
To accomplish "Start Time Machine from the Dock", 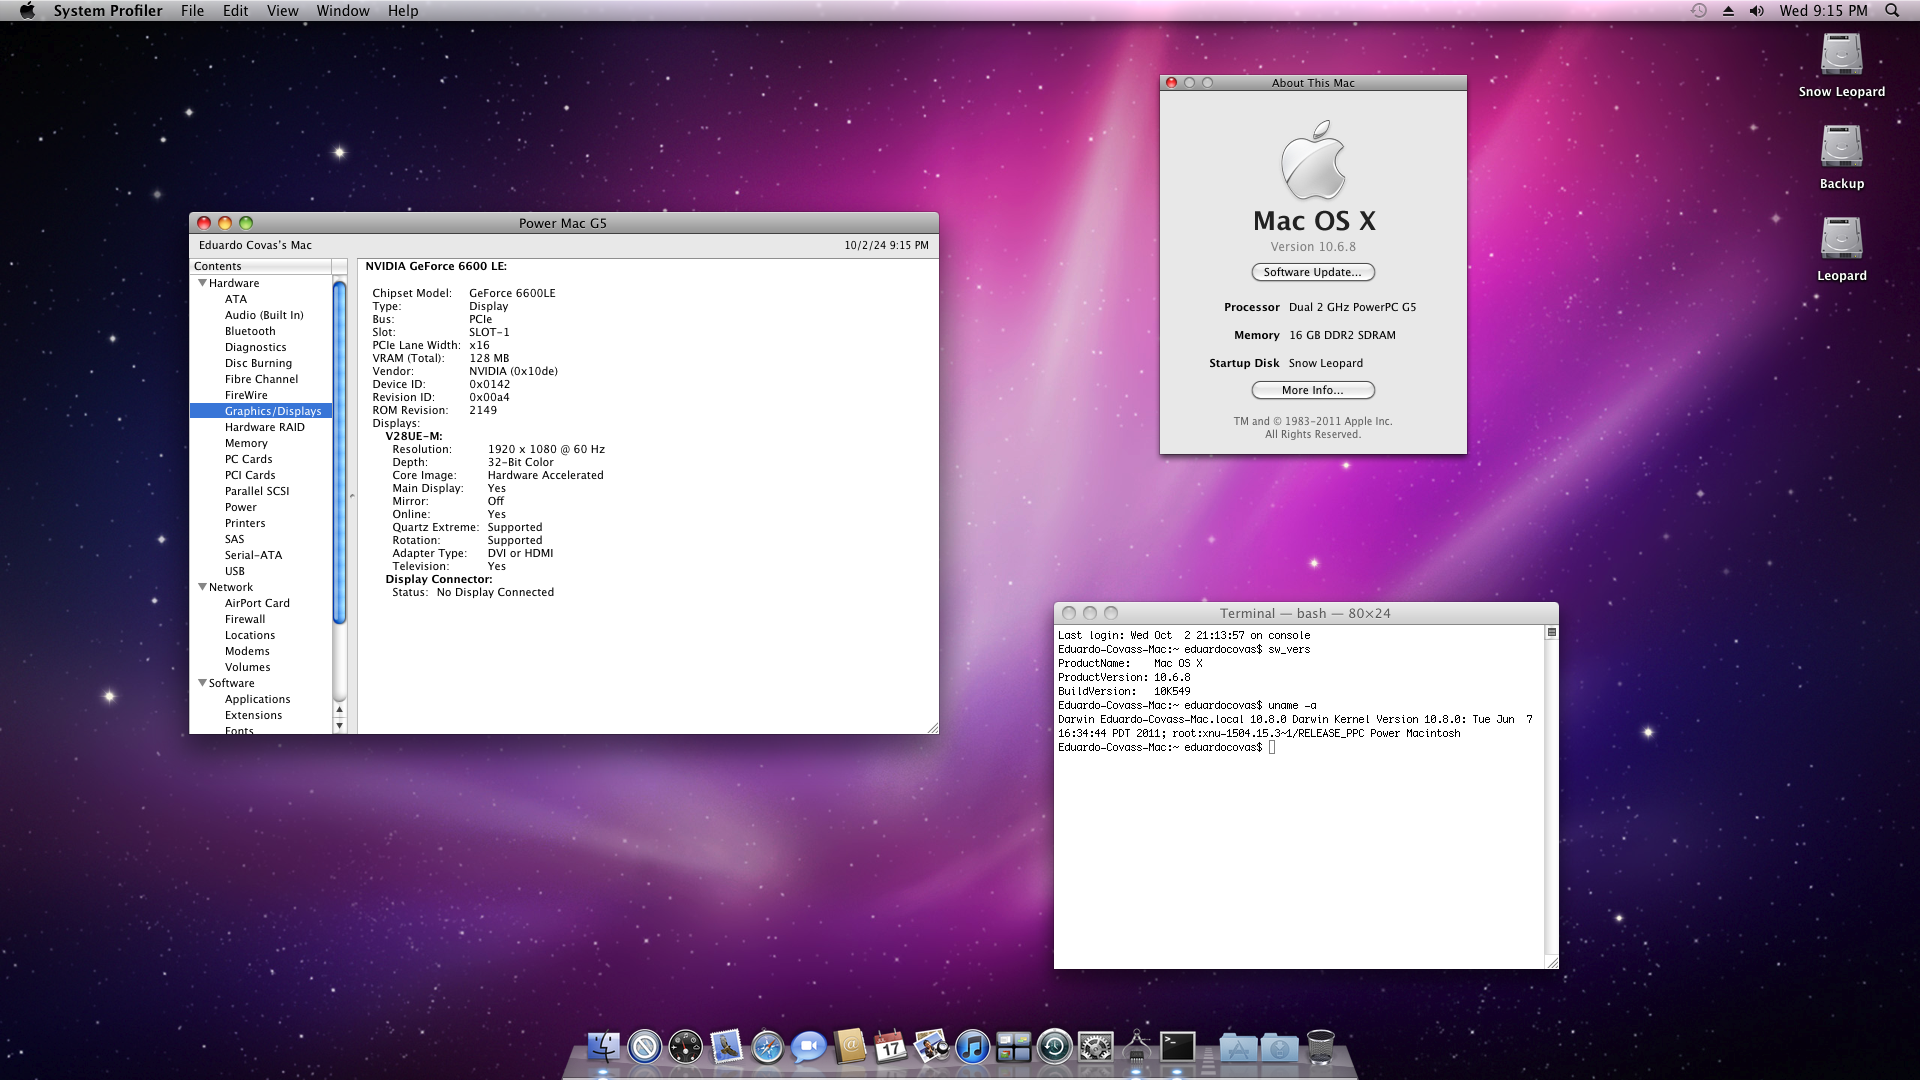I will tap(1053, 1047).
